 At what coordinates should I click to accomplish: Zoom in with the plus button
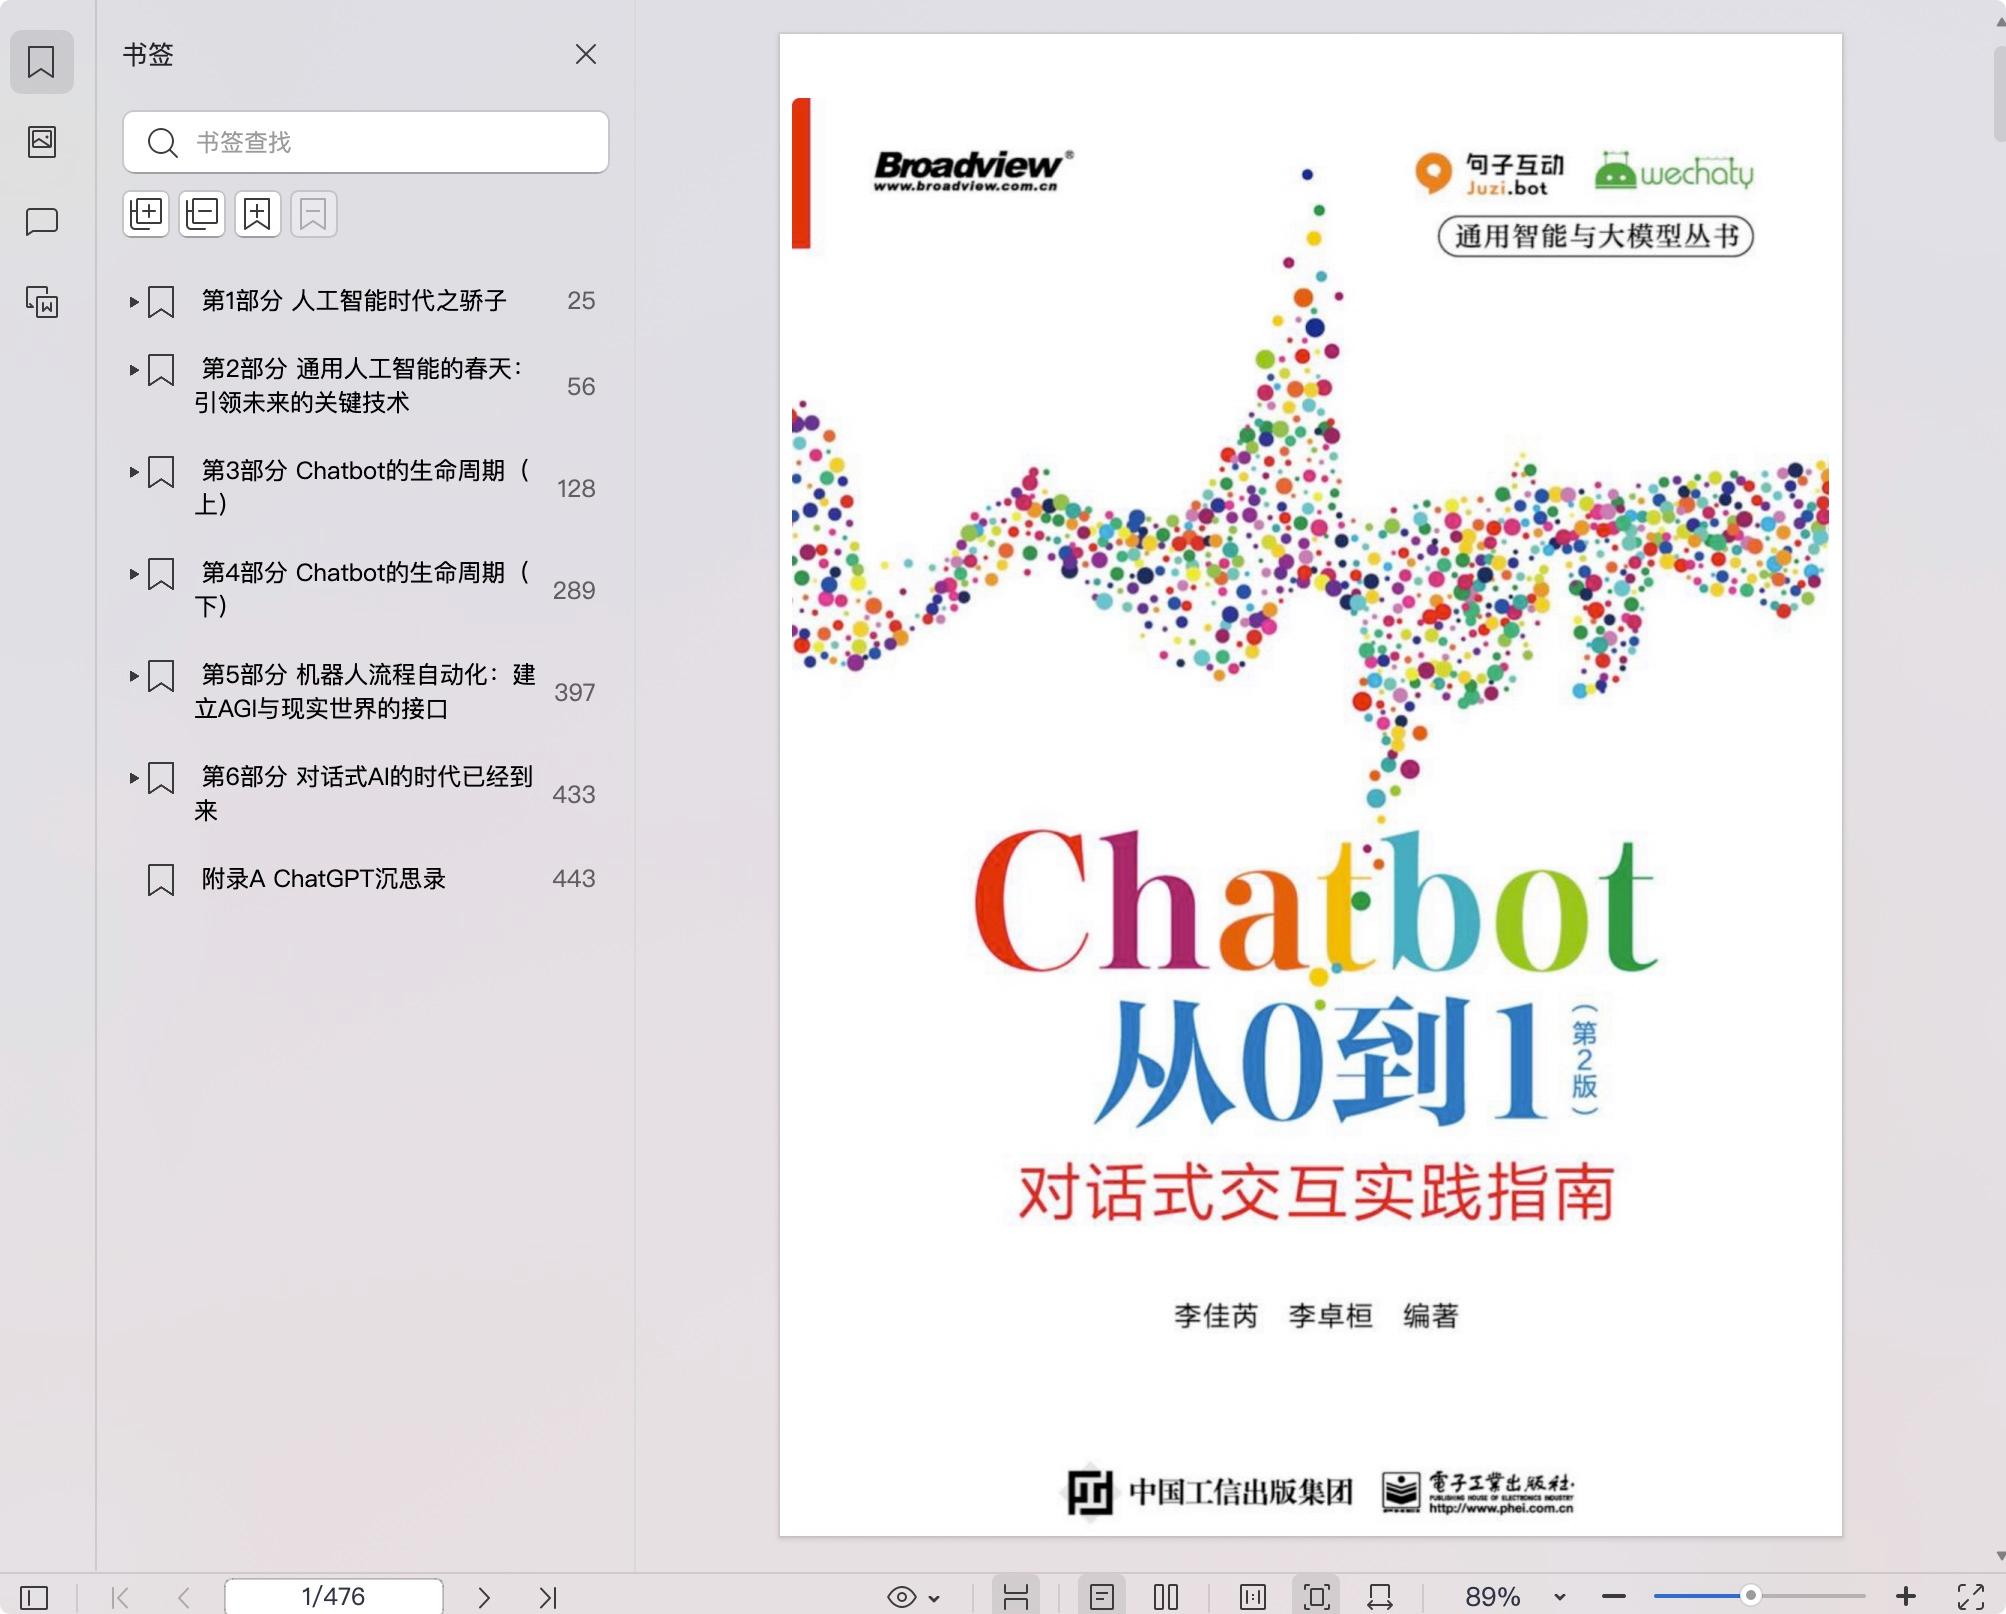point(1906,1597)
